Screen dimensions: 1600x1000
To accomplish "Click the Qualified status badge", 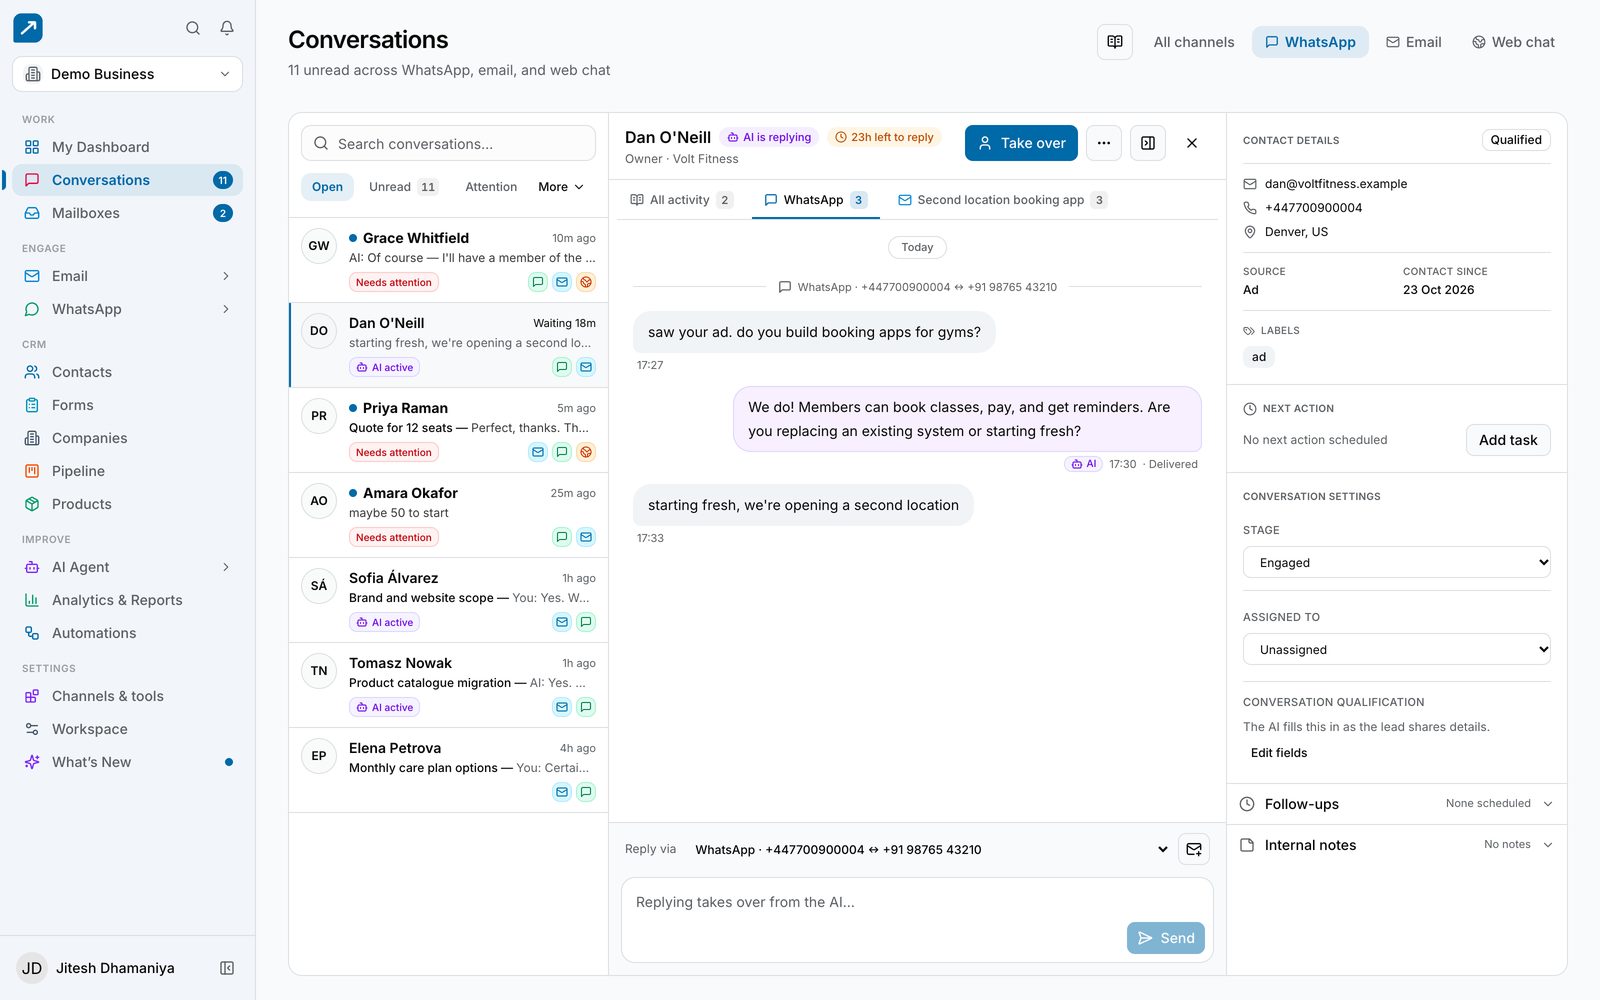I will pyautogui.click(x=1516, y=140).
